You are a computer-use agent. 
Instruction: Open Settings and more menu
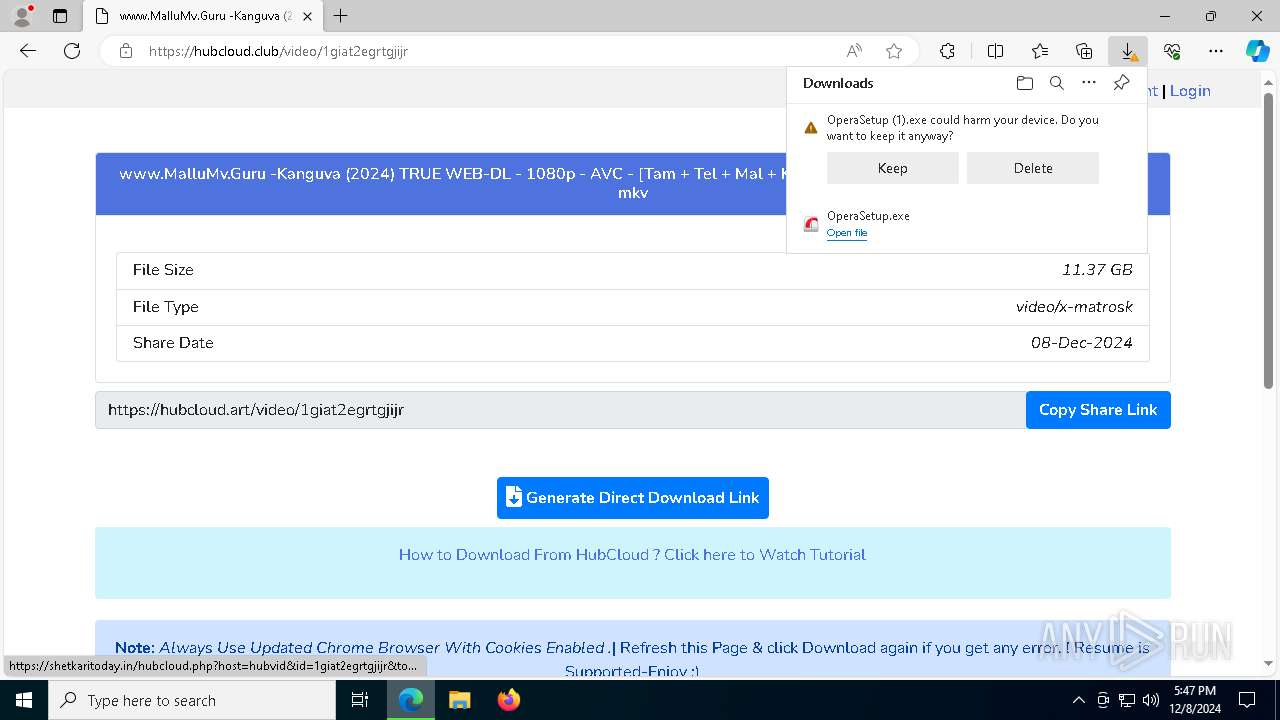point(1216,51)
